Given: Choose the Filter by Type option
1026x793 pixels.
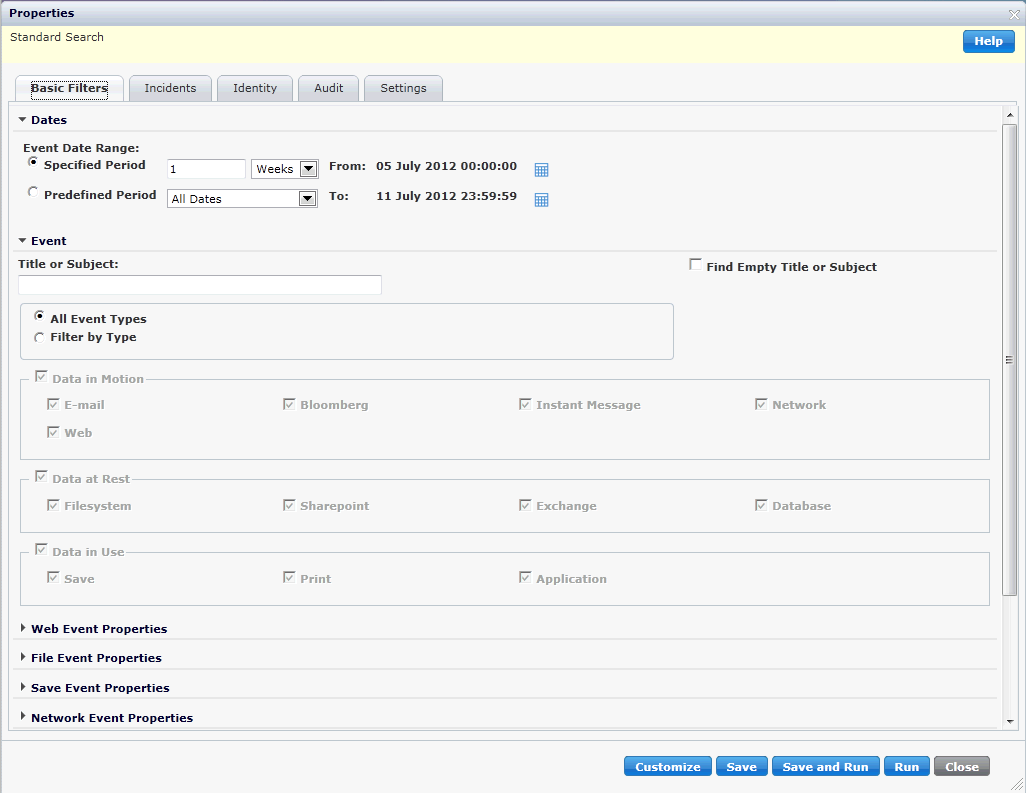Looking at the screenshot, I should coord(39,338).
